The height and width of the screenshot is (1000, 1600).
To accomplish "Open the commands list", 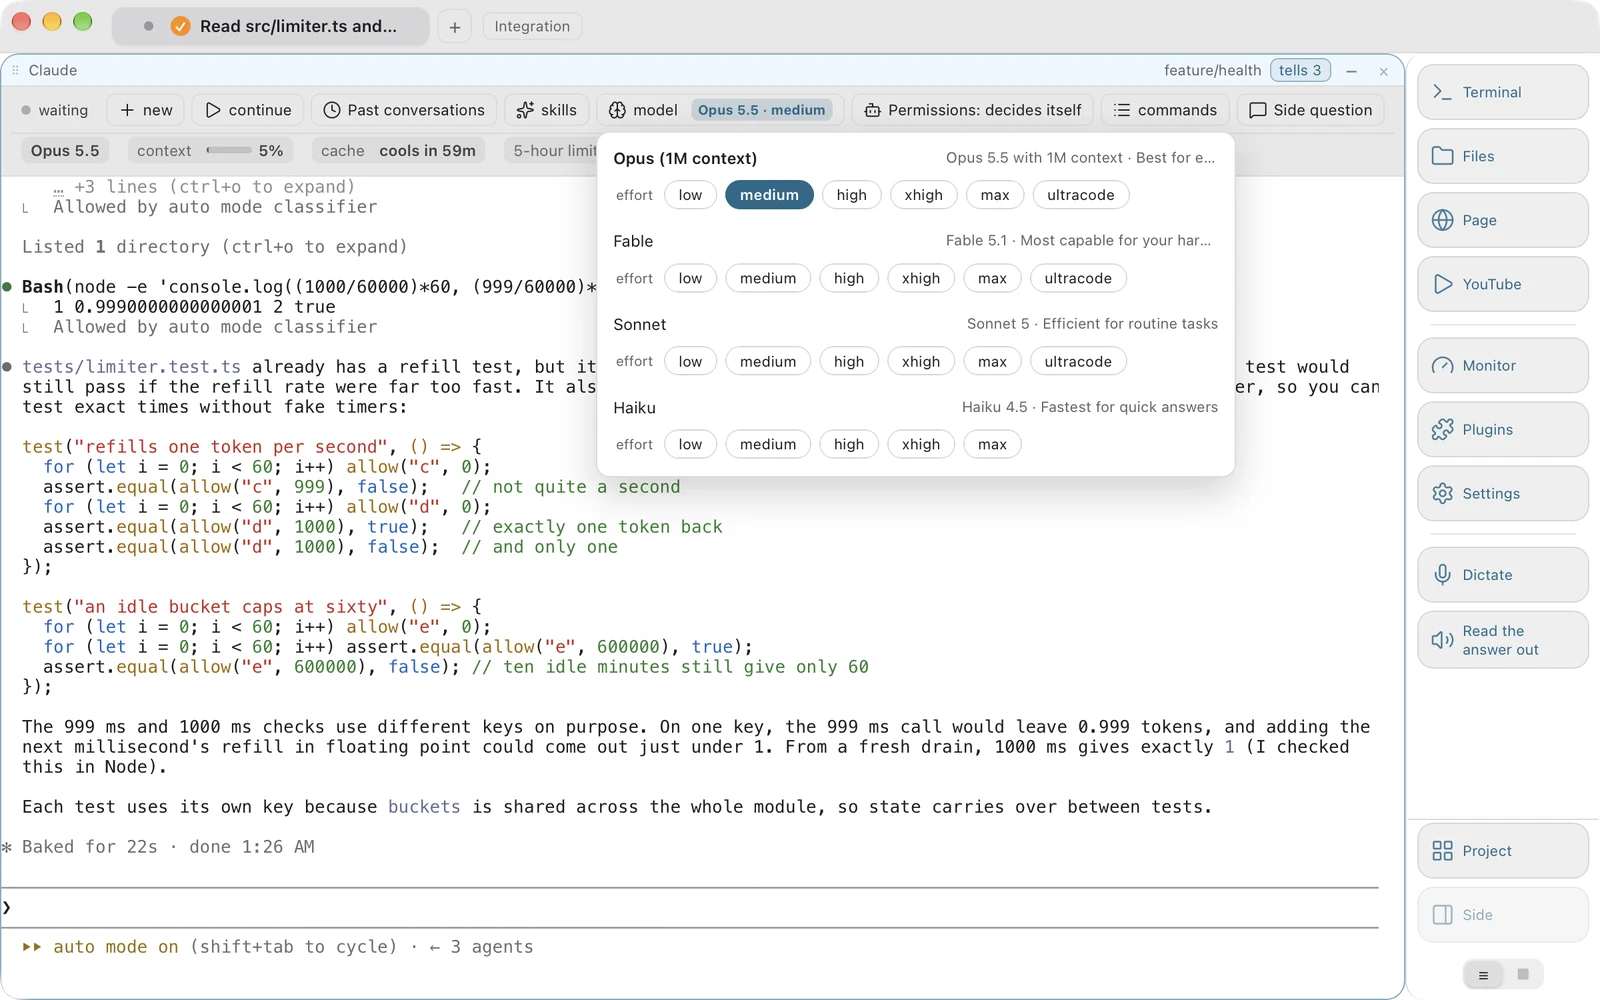I will [x=1165, y=110].
